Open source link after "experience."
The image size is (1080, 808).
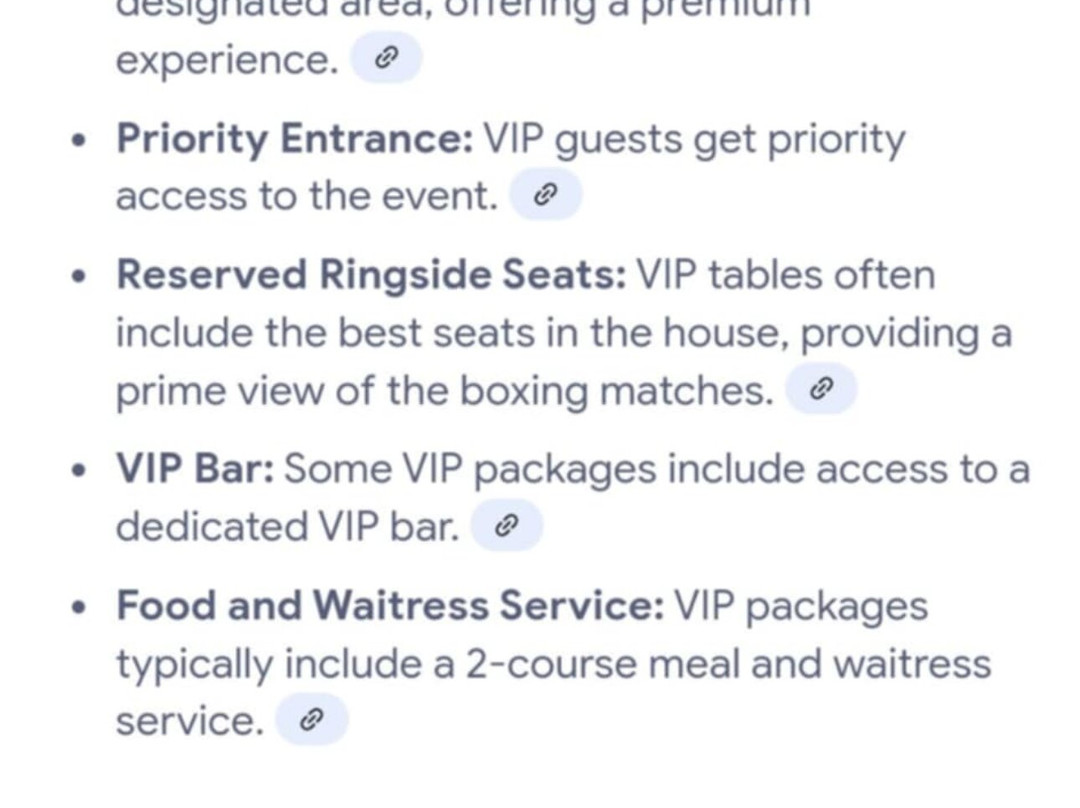pyautogui.click(x=386, y=58)
